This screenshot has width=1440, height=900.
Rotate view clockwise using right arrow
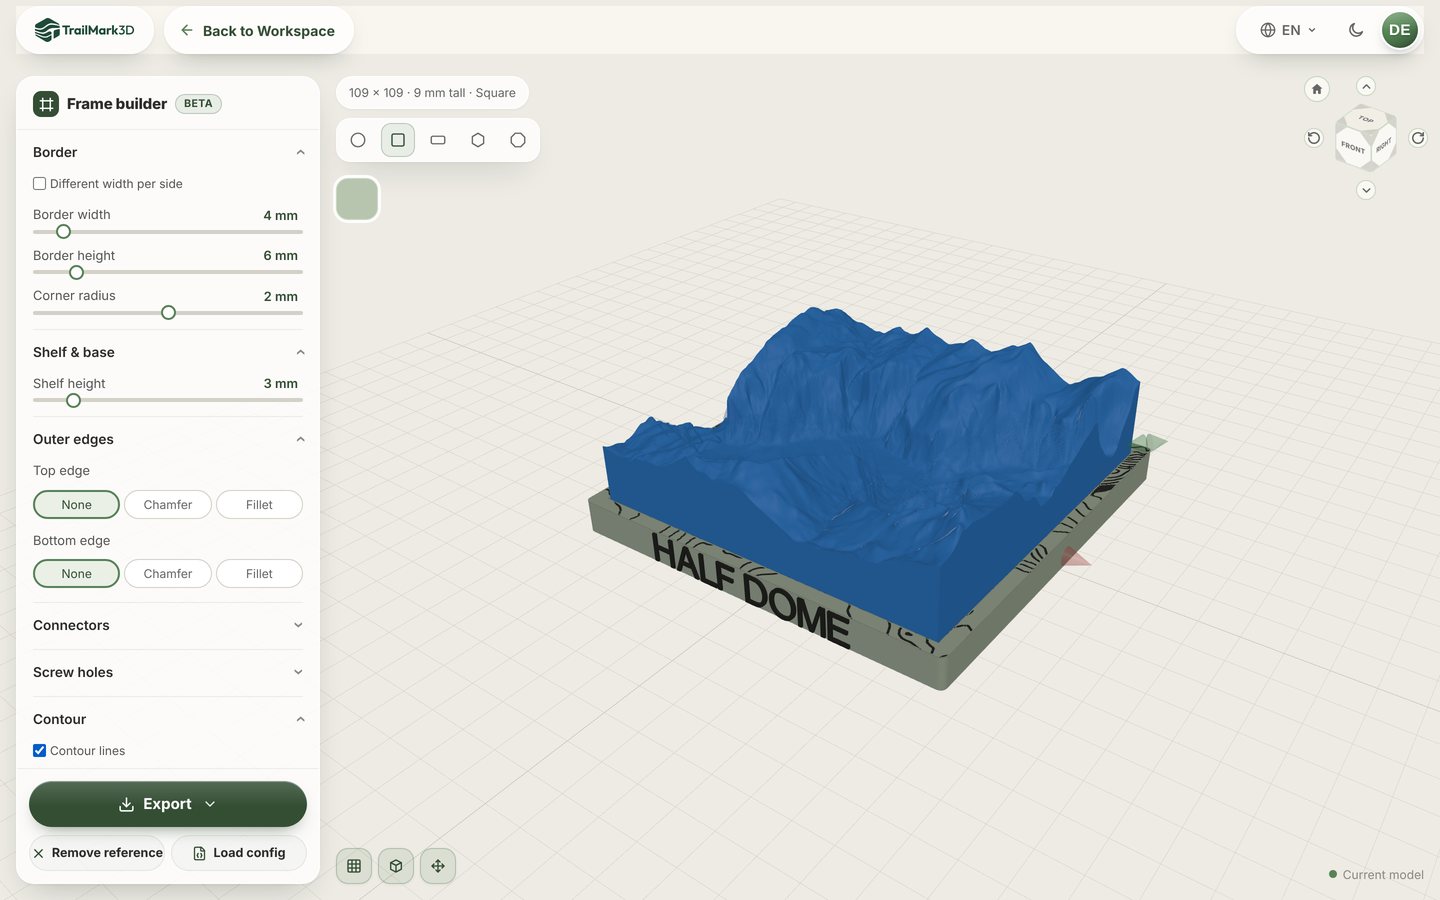click(x=1418, y=138)
